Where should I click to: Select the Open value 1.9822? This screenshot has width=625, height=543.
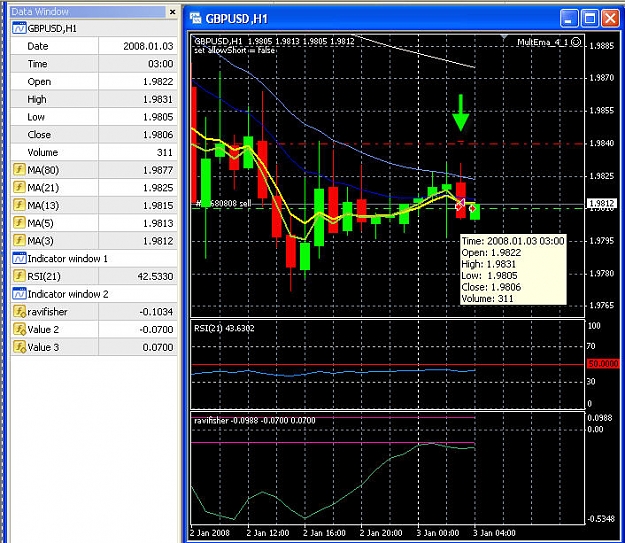pyautogui.click(x=158, y=82)
